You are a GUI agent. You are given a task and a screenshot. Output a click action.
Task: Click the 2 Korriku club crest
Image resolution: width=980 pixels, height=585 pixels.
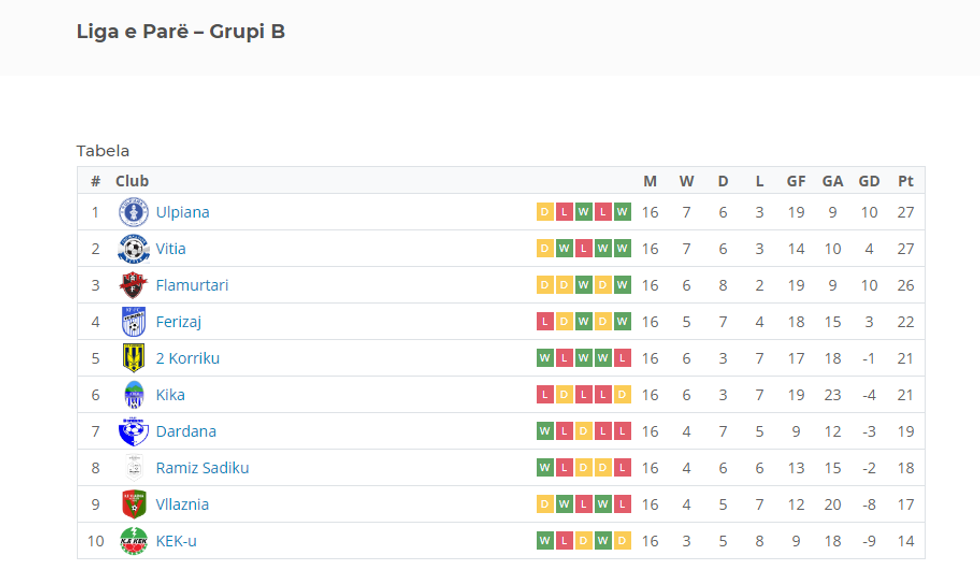(133, 358)
